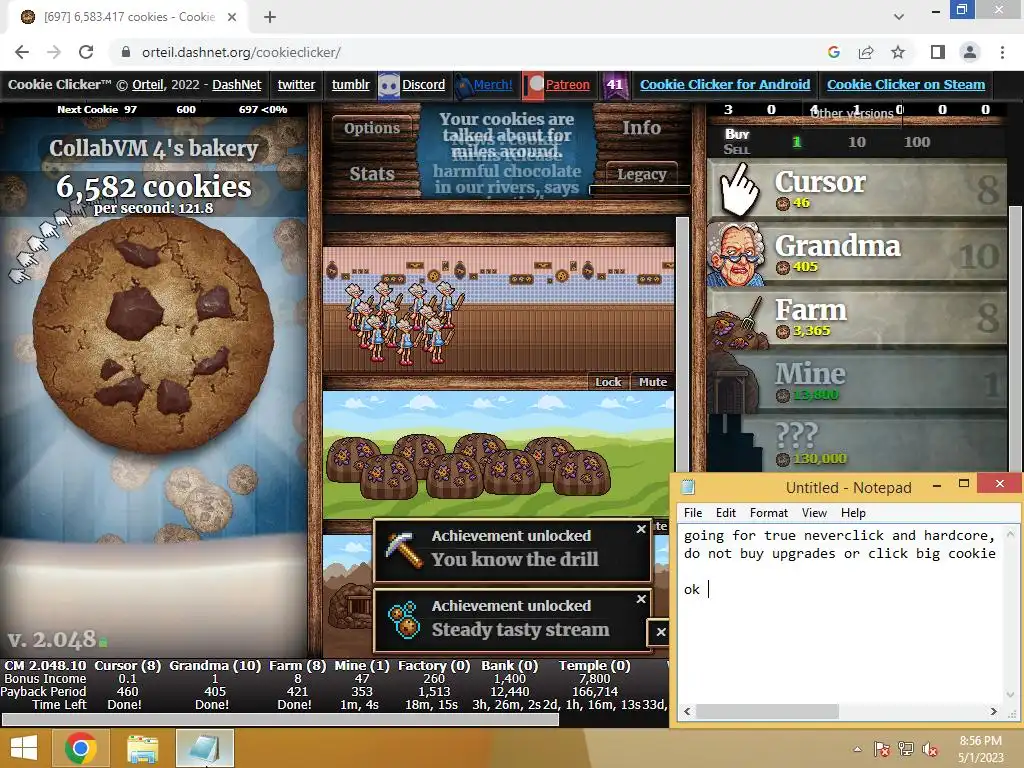
Task: Buy a Grandma building
Action: [x=857, y=253]
